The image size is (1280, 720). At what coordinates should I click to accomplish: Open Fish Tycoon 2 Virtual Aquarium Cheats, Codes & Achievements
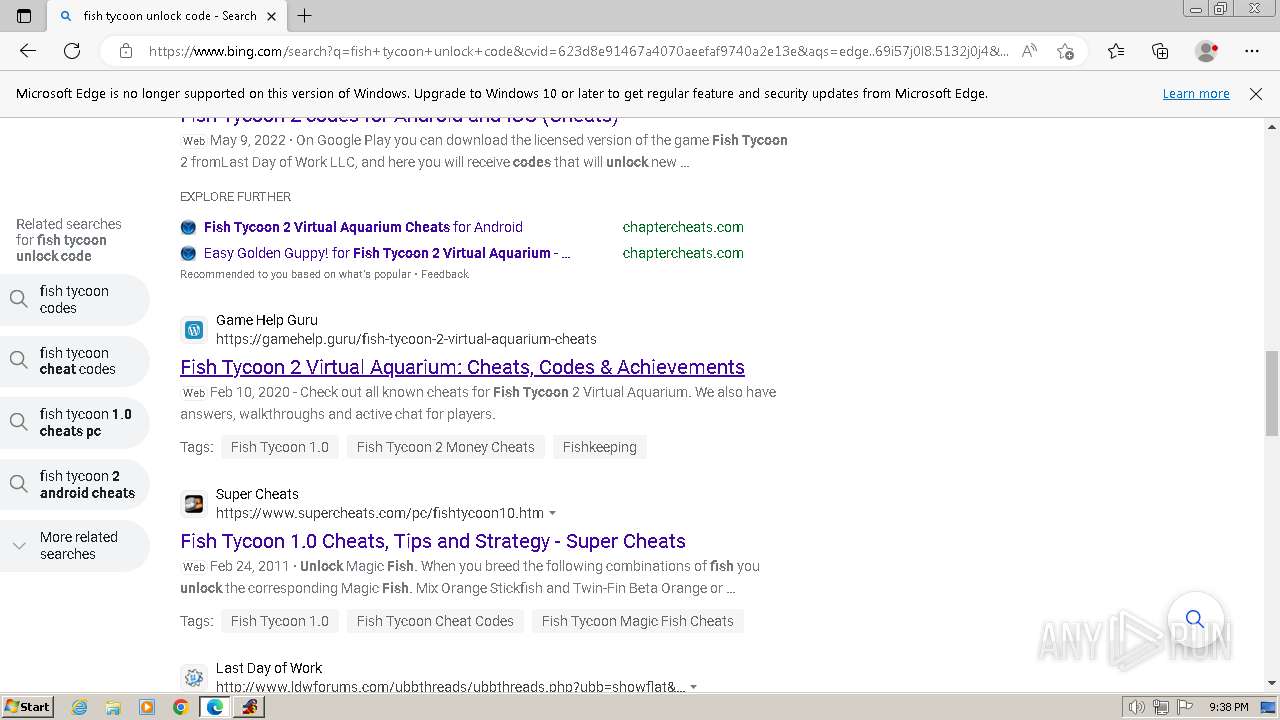pos(462,367)
